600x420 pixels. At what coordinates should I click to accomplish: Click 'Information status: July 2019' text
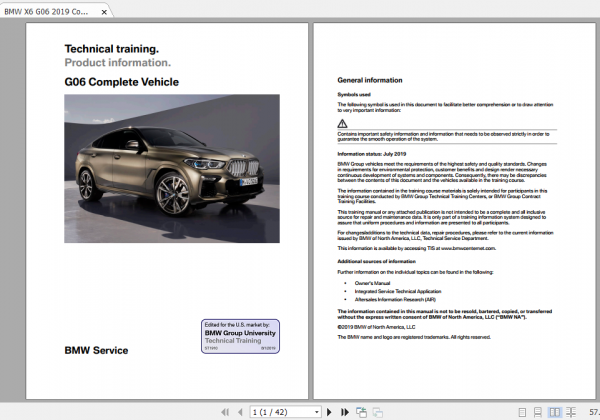point(372,154)
